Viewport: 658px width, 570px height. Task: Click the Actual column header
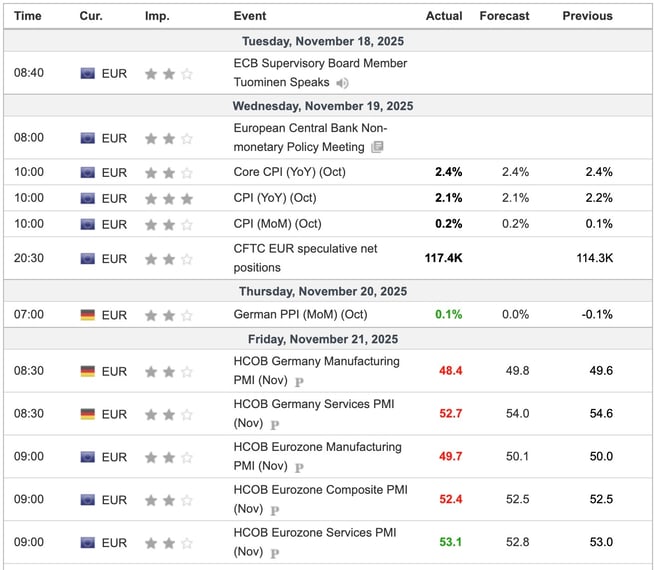pyautogui.click(x=444, y=16)
